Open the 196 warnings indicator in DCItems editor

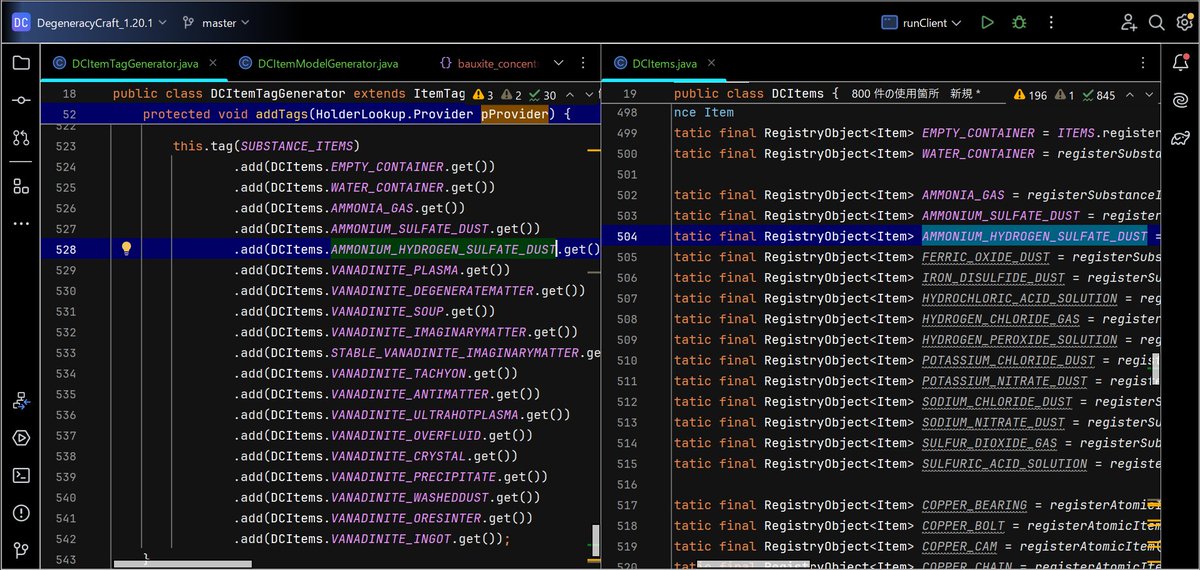click(1030, 95)
